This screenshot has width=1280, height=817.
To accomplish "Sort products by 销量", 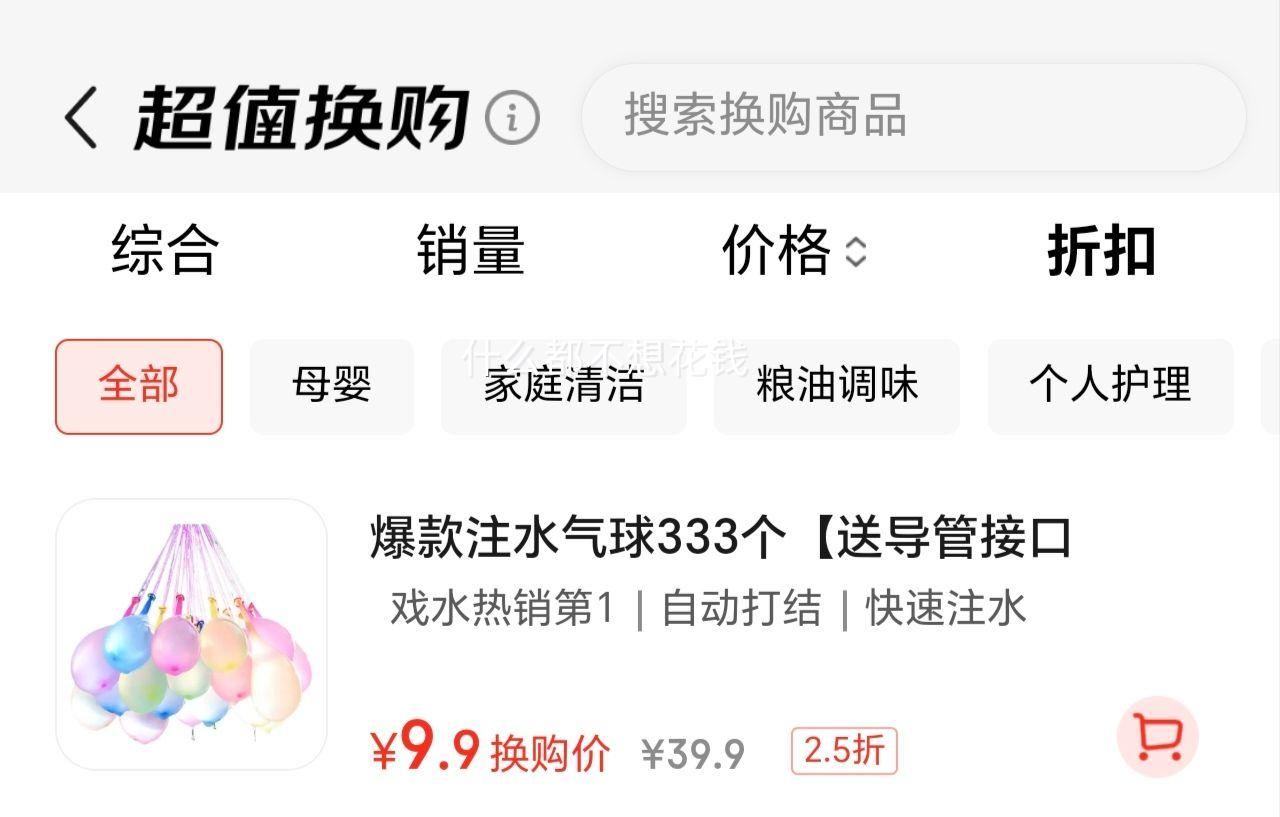I will point(470,250).
